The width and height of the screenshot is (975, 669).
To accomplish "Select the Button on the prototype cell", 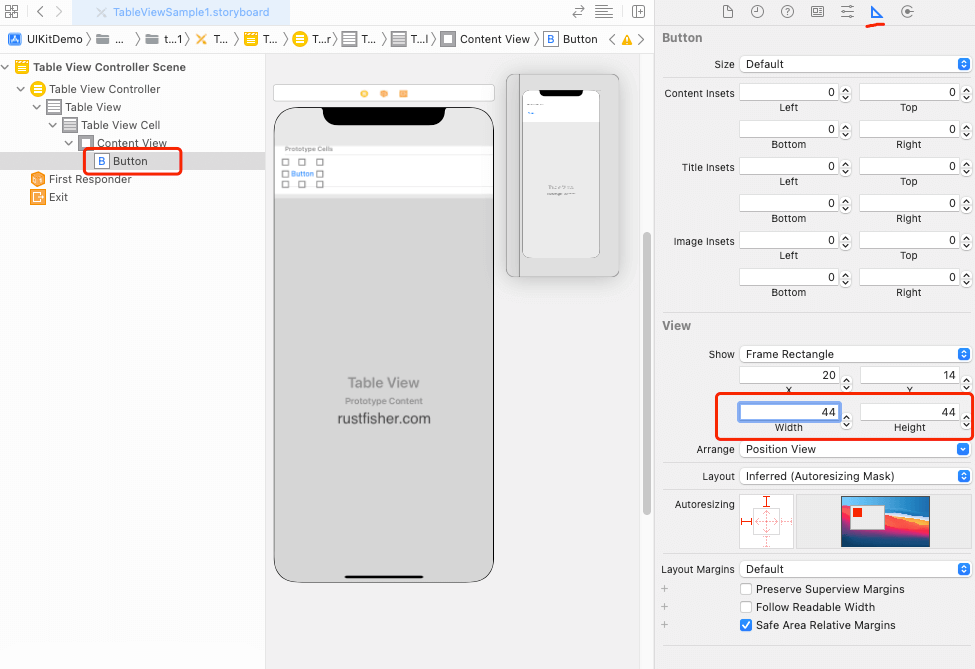I will pos(302,174).
